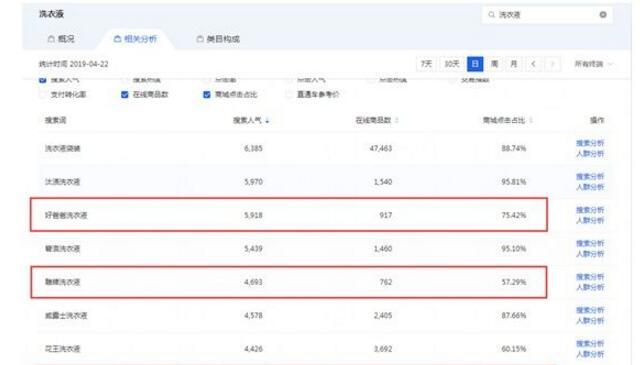The image size is (640, 365).
Task: Open 人群分析 for the 威露士洗衣液 row
Action: 590,321
